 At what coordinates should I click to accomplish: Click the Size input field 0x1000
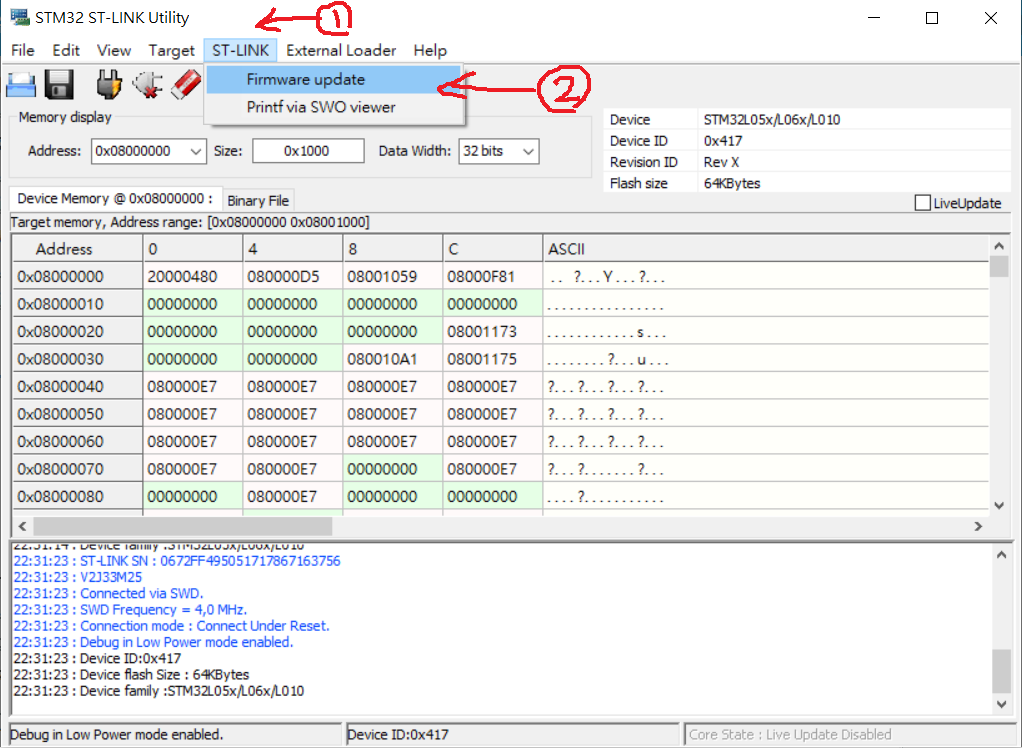coord(308,151)
